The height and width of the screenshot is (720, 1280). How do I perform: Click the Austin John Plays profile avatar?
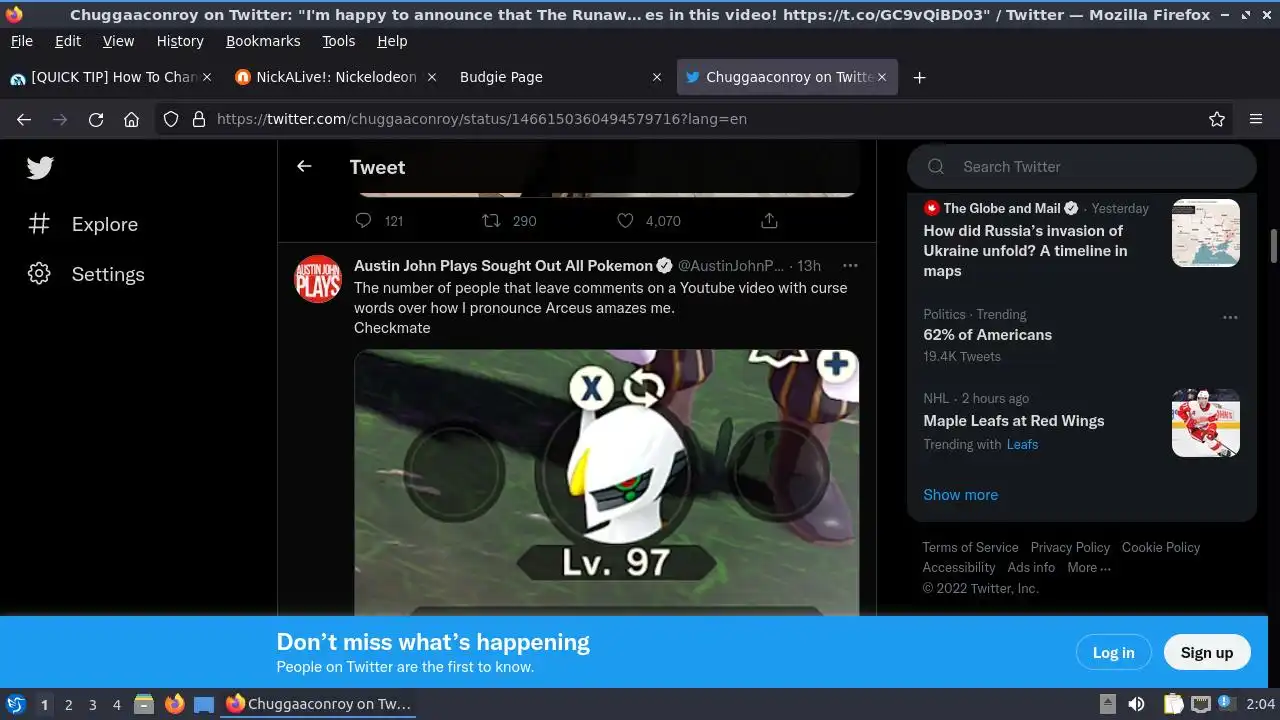click(318, 279)
